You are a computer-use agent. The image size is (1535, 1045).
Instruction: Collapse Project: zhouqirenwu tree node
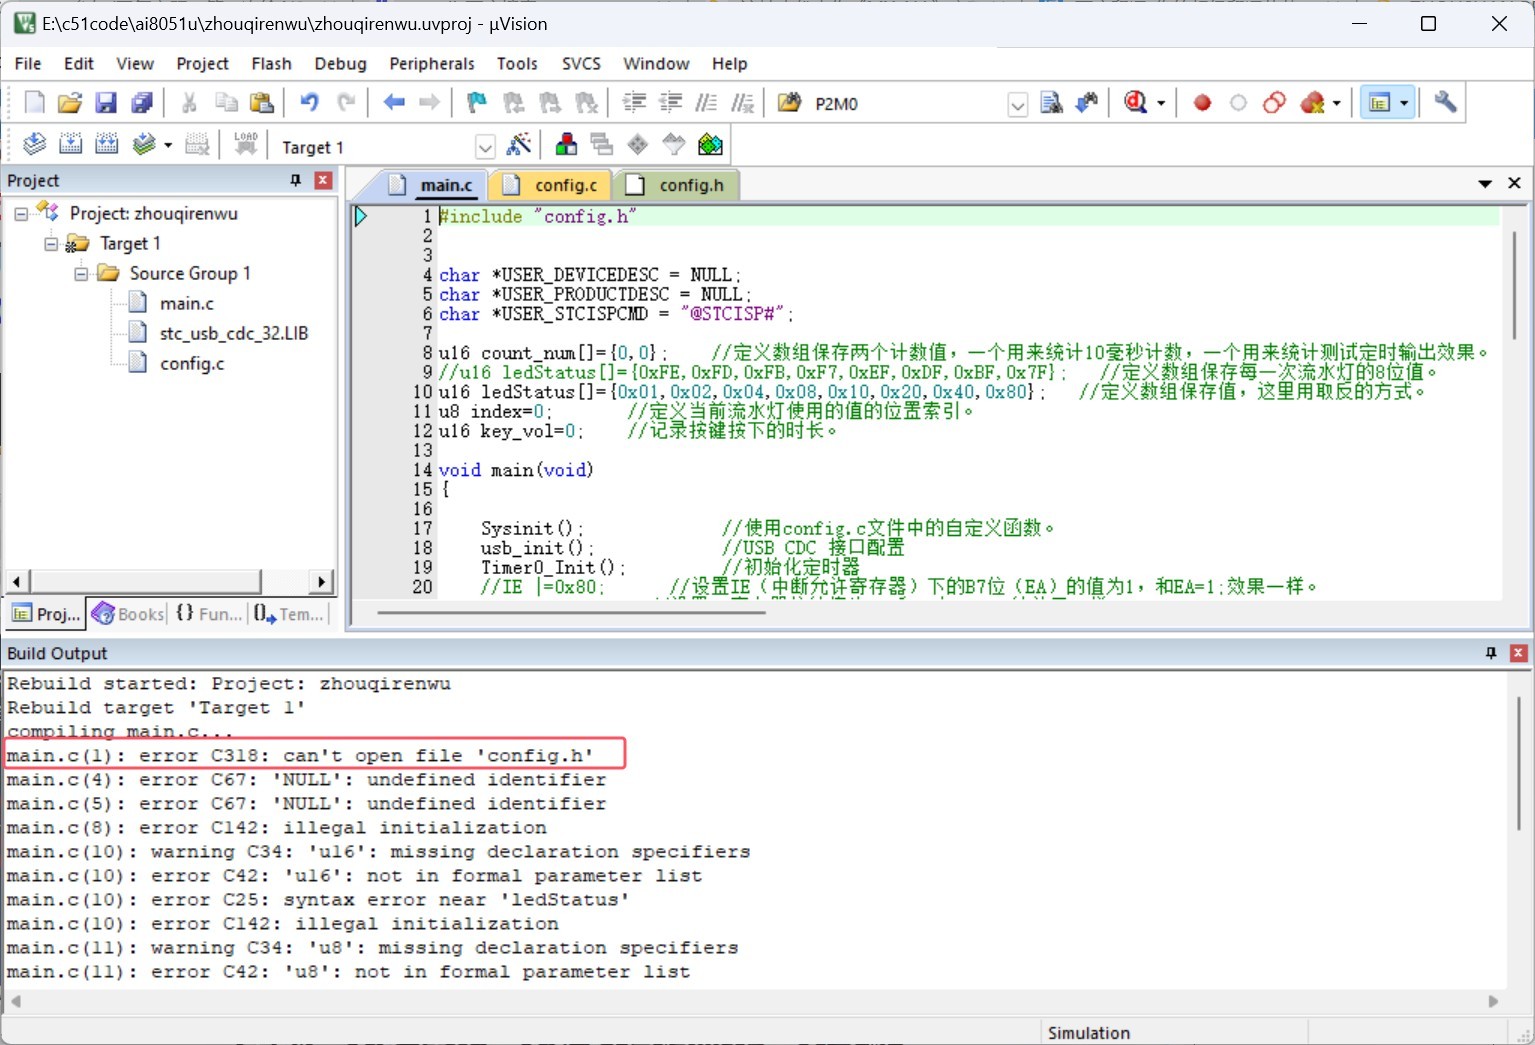click(20, 214)
